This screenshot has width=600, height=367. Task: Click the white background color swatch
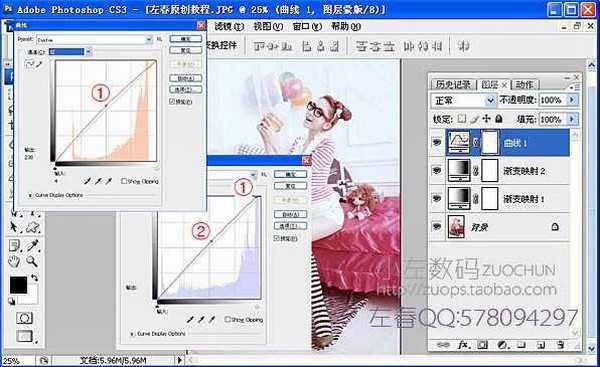[x=30, y=299]
